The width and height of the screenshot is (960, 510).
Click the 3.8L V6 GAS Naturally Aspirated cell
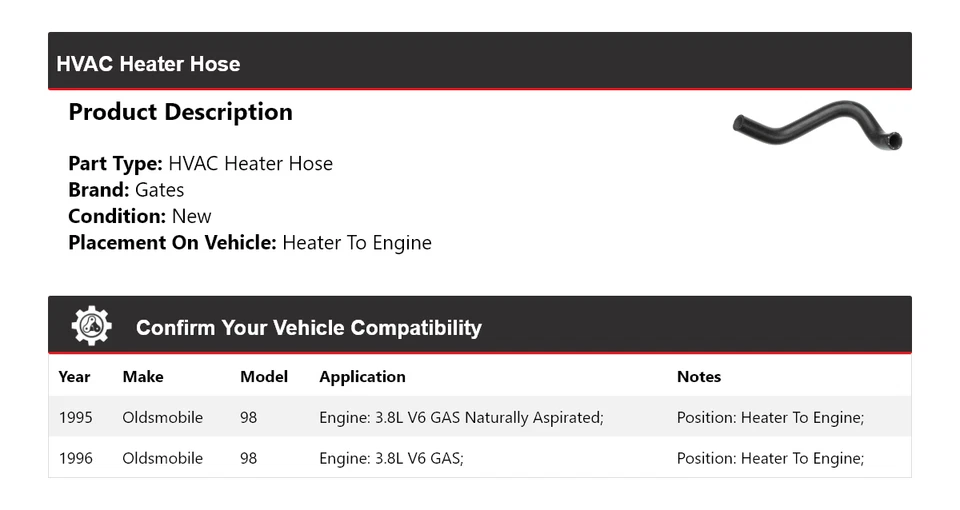(461, 417)
